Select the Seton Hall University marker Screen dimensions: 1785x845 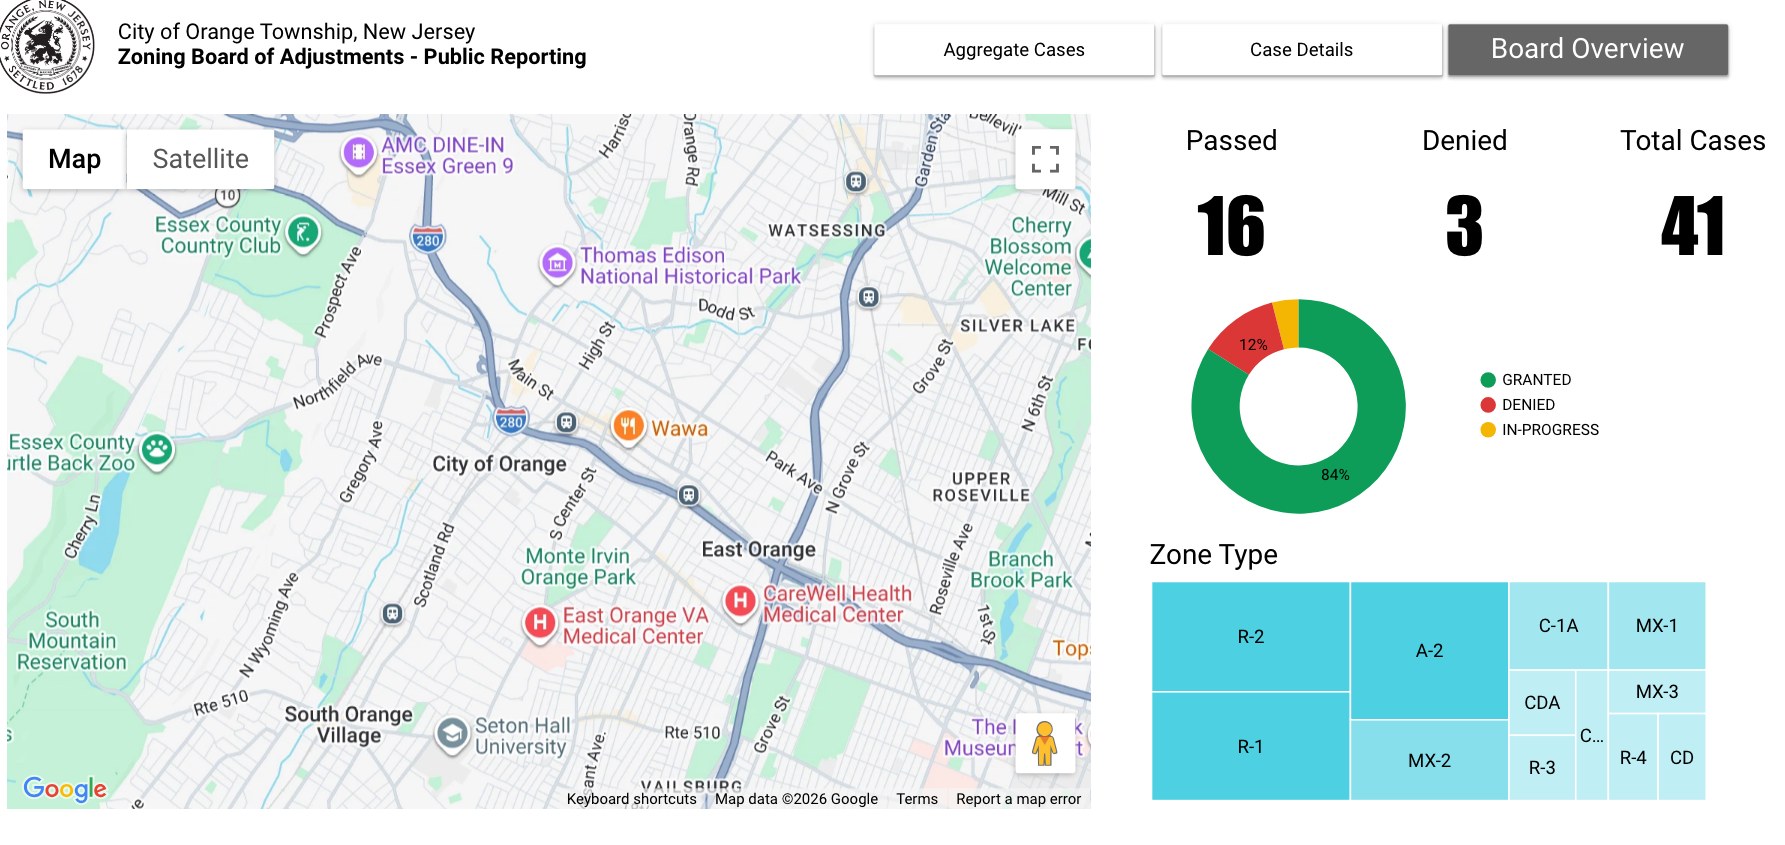point(452,736)
